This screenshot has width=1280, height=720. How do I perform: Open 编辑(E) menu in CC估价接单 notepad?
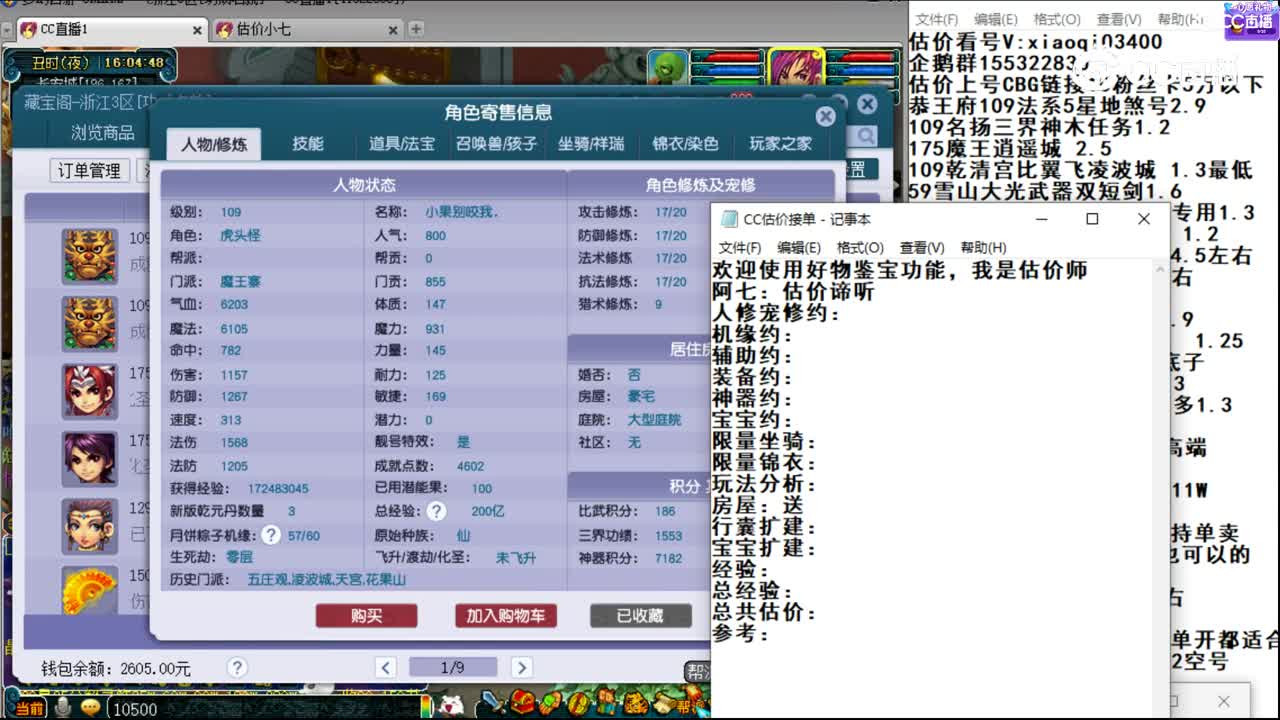[x=799, y=248]
